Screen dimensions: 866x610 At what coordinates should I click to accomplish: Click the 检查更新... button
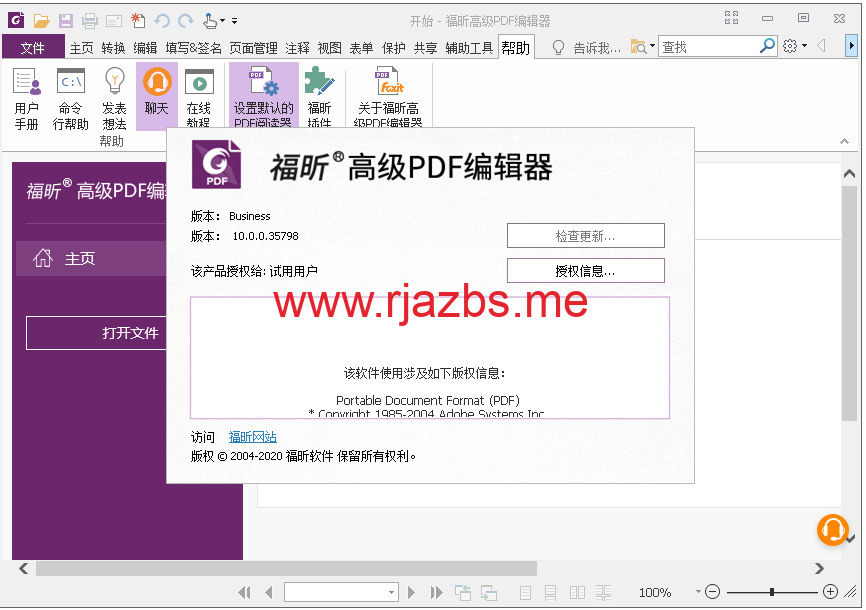585,236
